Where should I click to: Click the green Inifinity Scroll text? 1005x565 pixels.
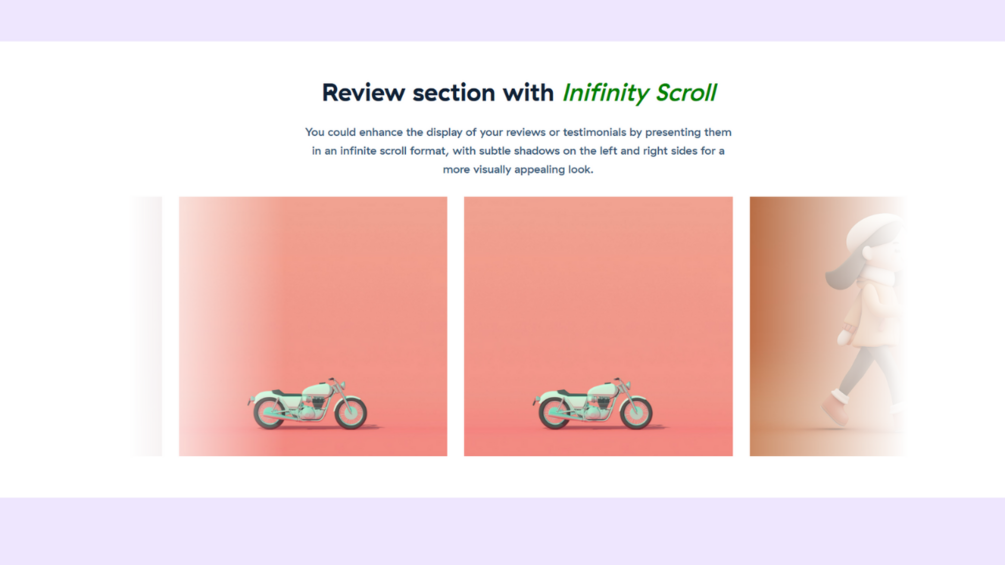pyautogui.click(x=639, y=93)
